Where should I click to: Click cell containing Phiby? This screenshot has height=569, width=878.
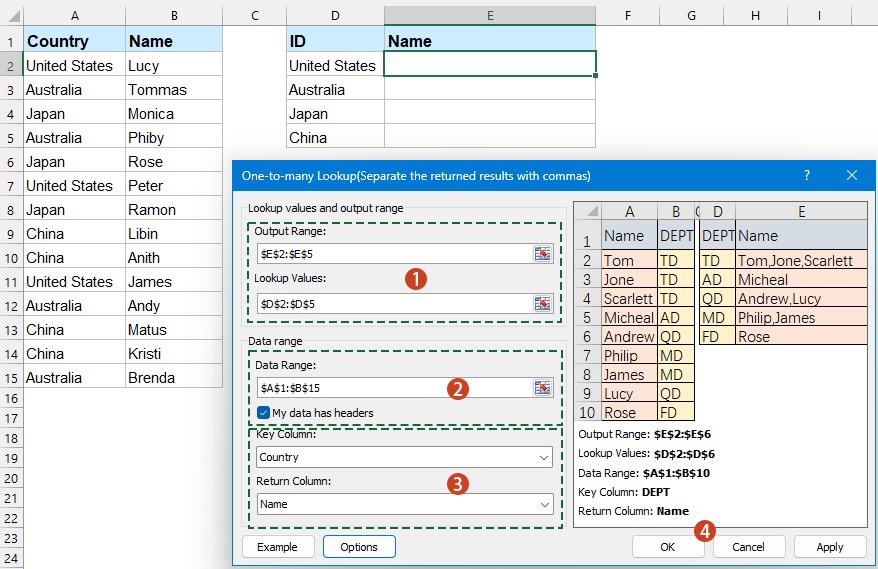click(x=174, y=138)
